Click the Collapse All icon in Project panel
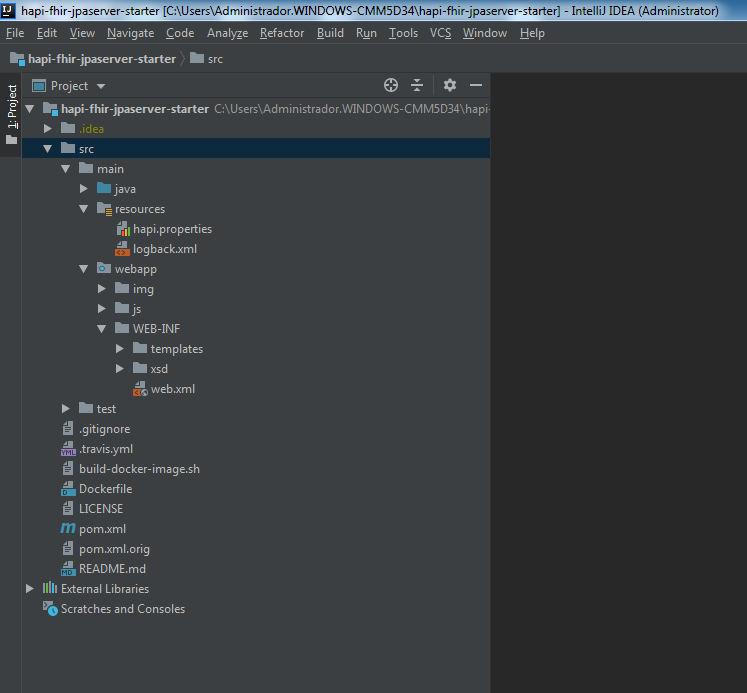The width and height of the screenshot is (747, 693). pos(417,86)
